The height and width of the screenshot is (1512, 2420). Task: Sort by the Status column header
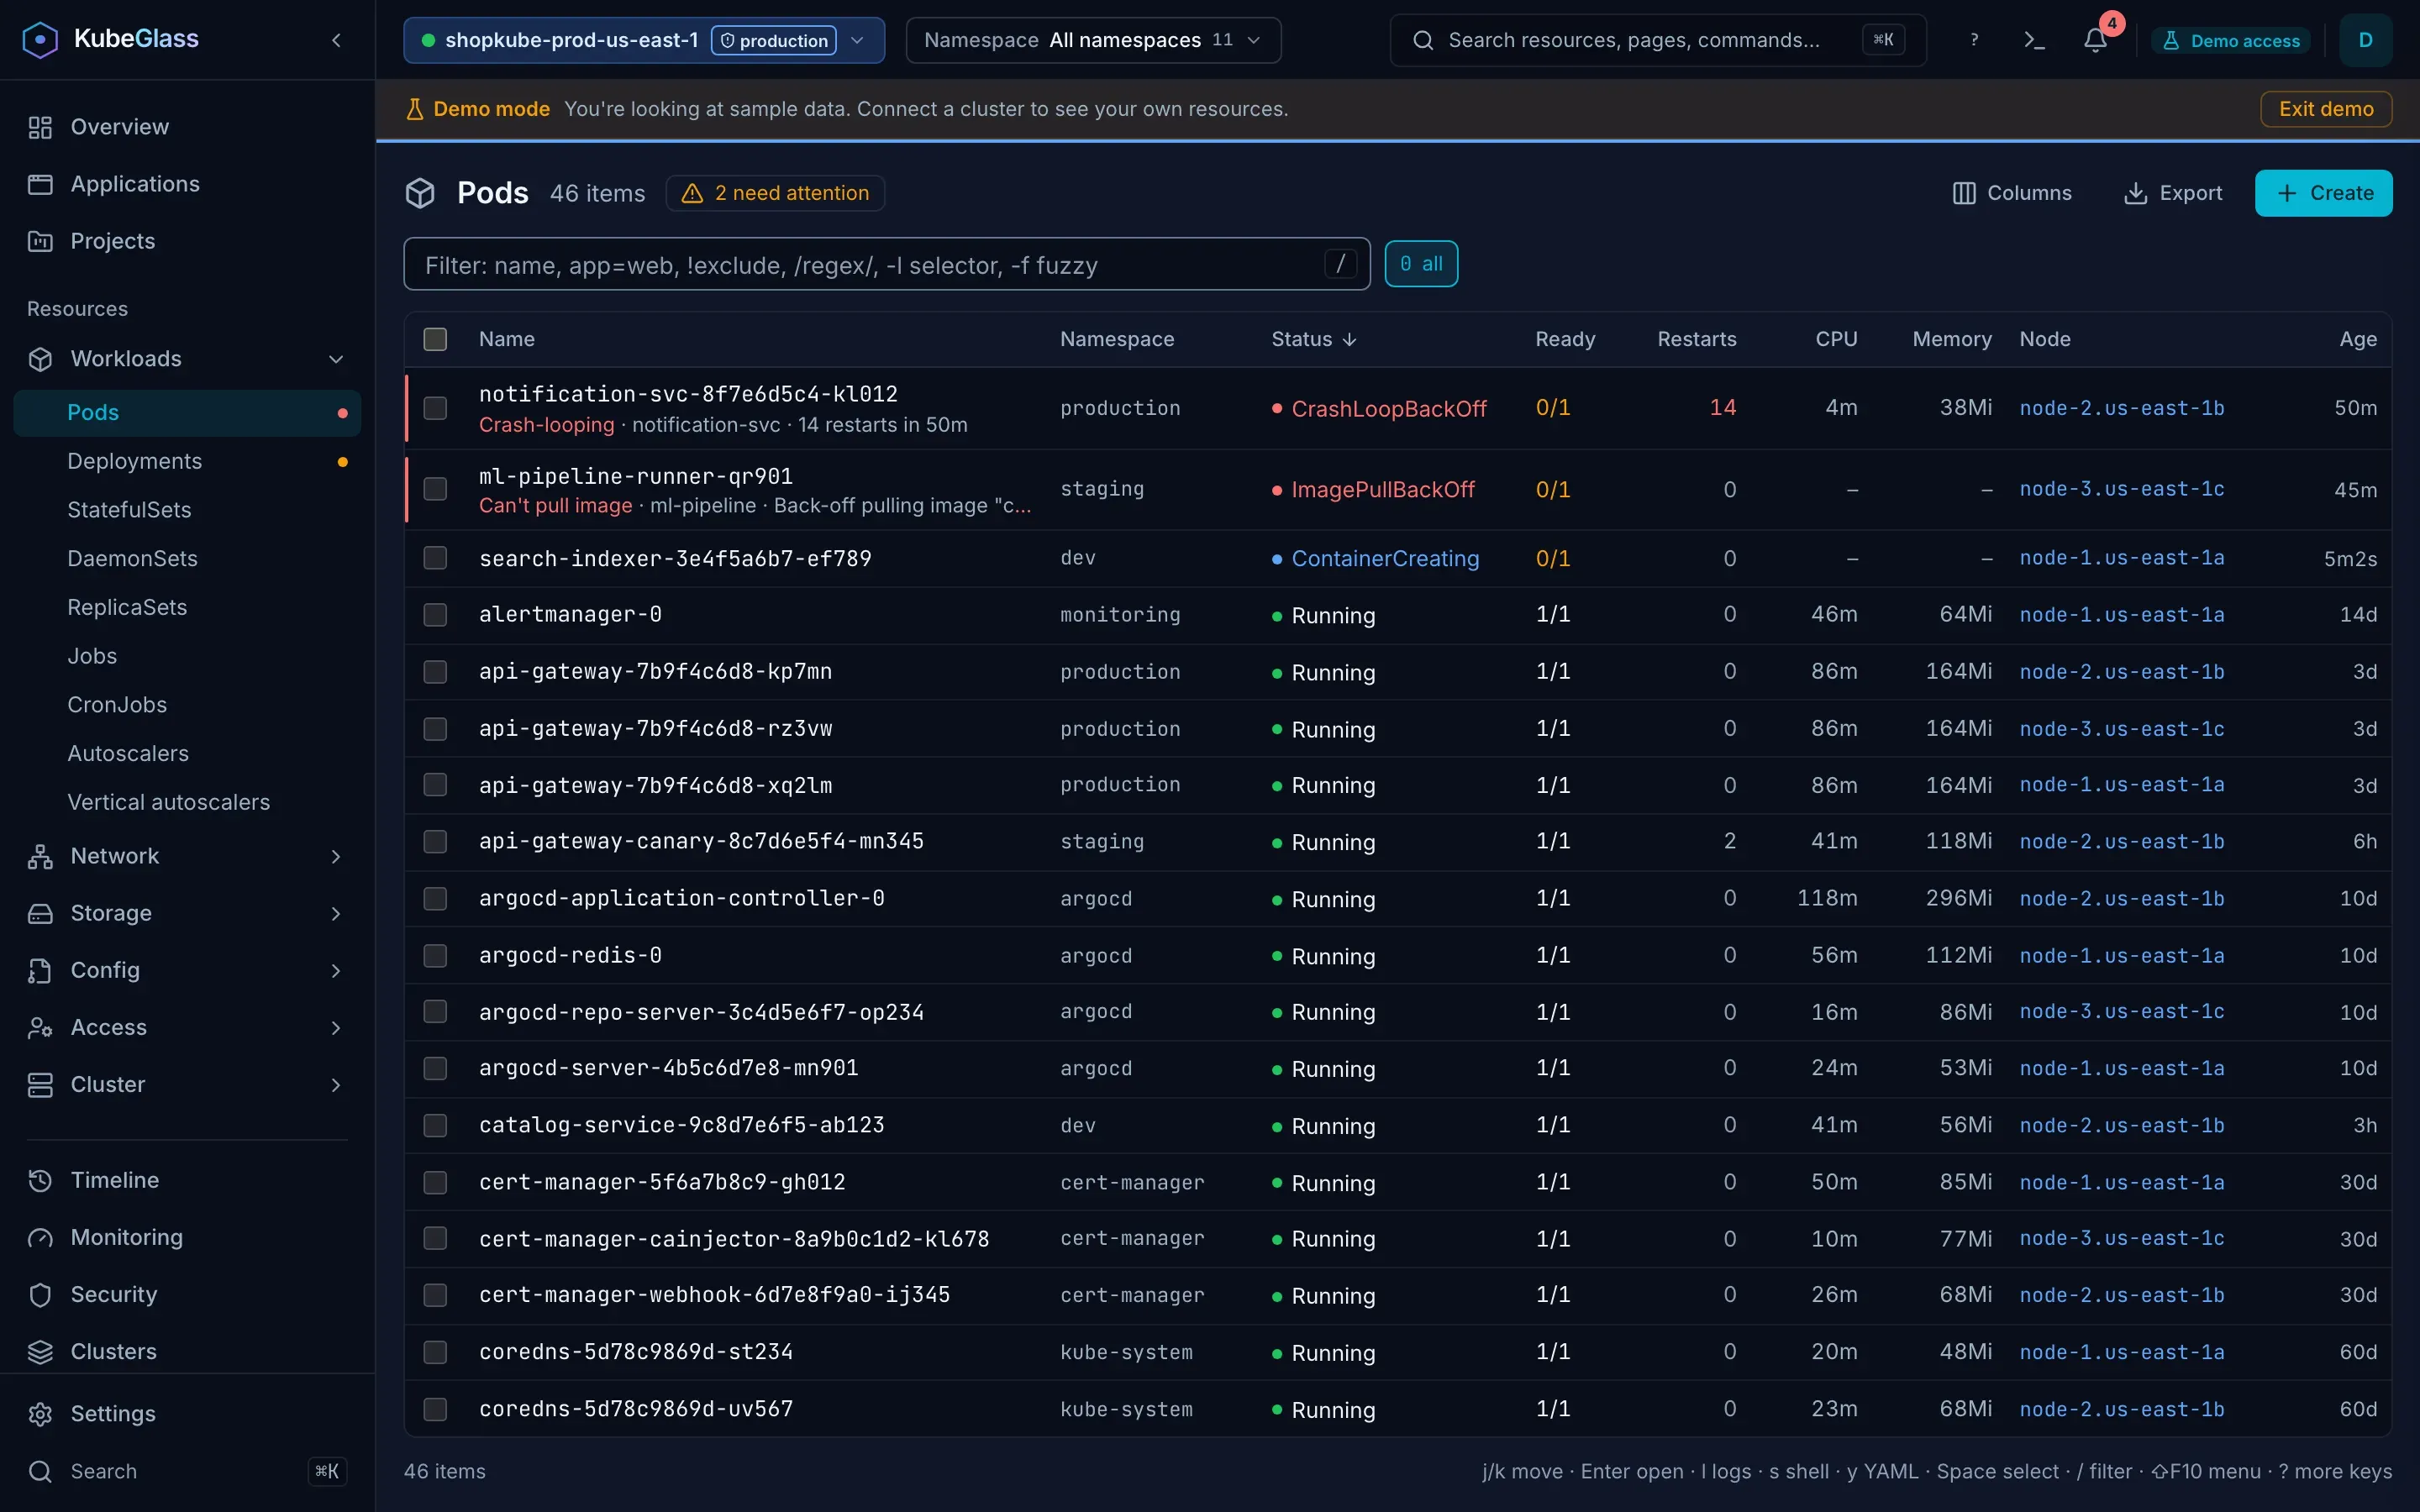point(1313,339)
